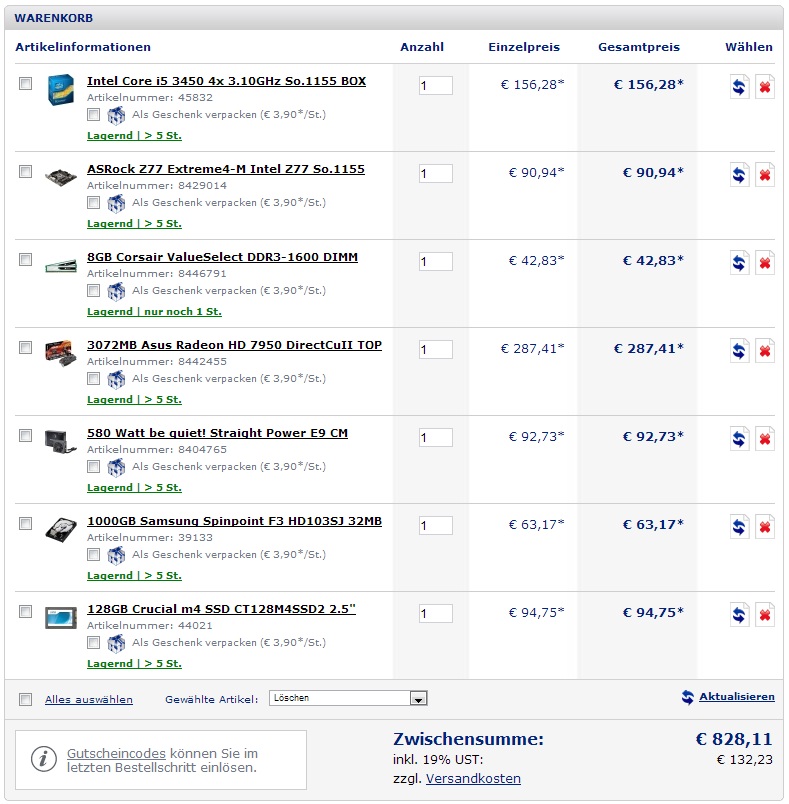Click refresh icon for Crucial m4 SSD
Viewport: 789px width, 804px height.
(x=739, y=615)
